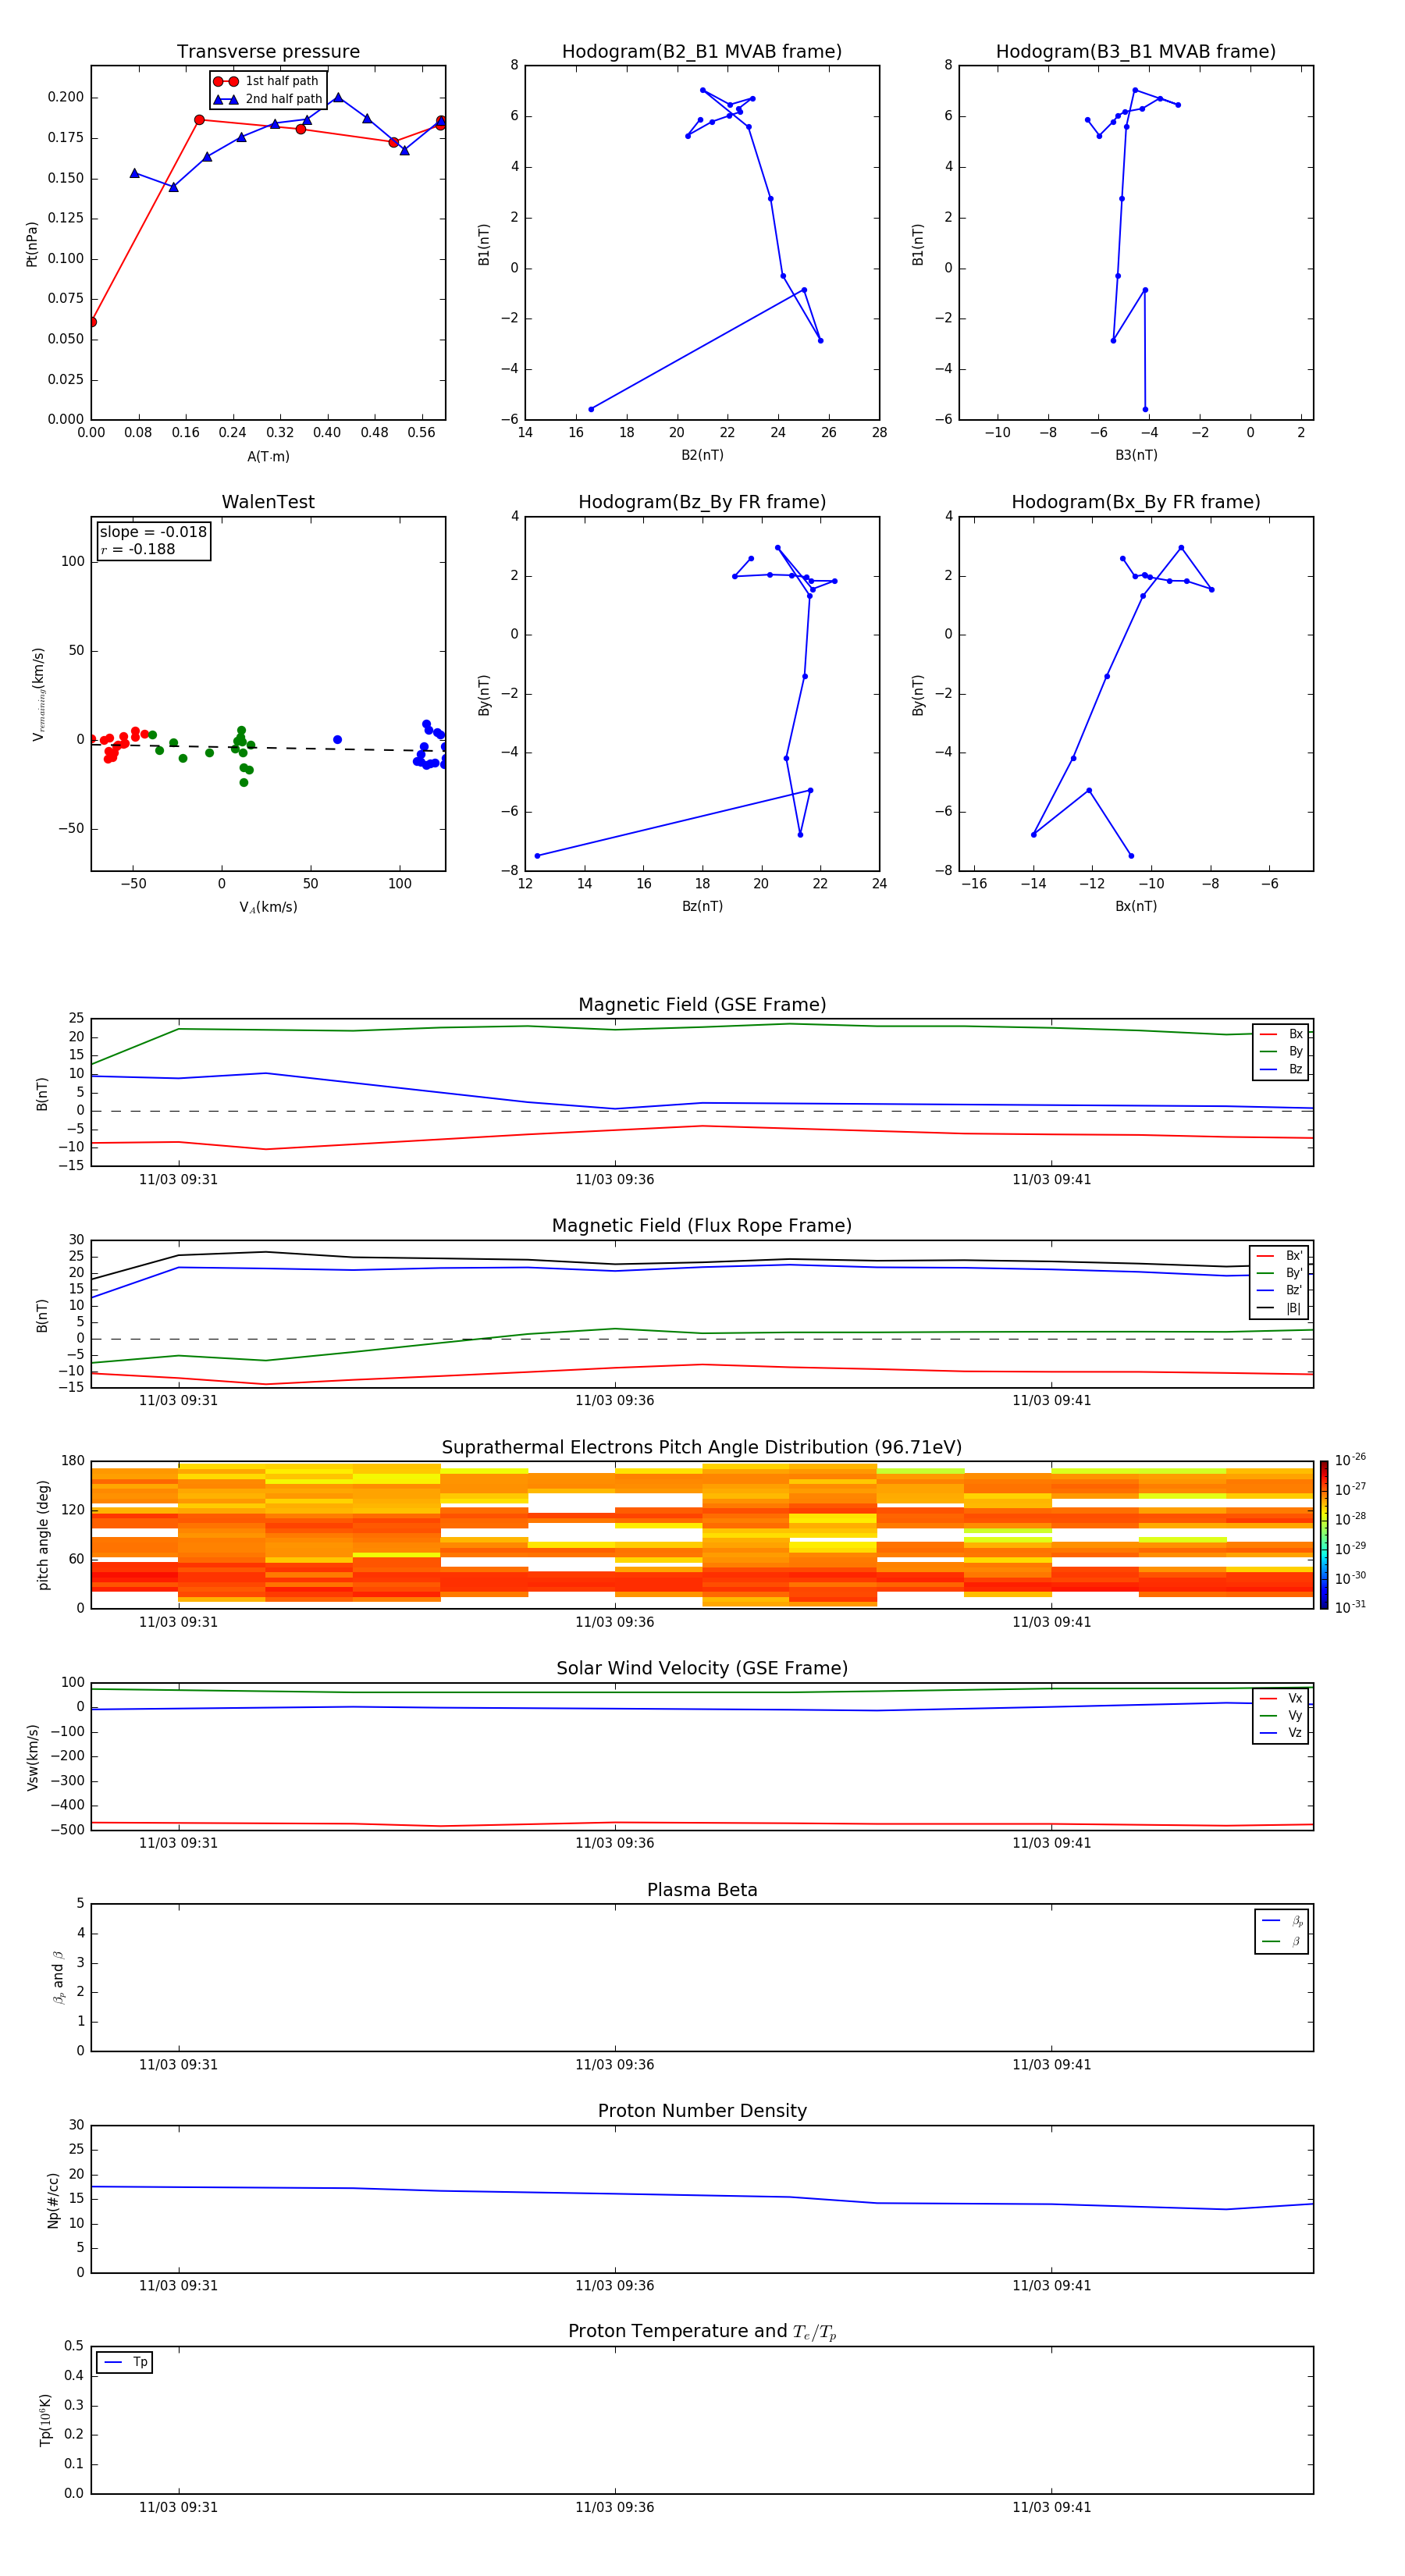Select By' in the Flux Rope legend
Image resolution: width=1405 pixels, height=2576 pixels.
pyautogui.click(x=1280, y=1274)
